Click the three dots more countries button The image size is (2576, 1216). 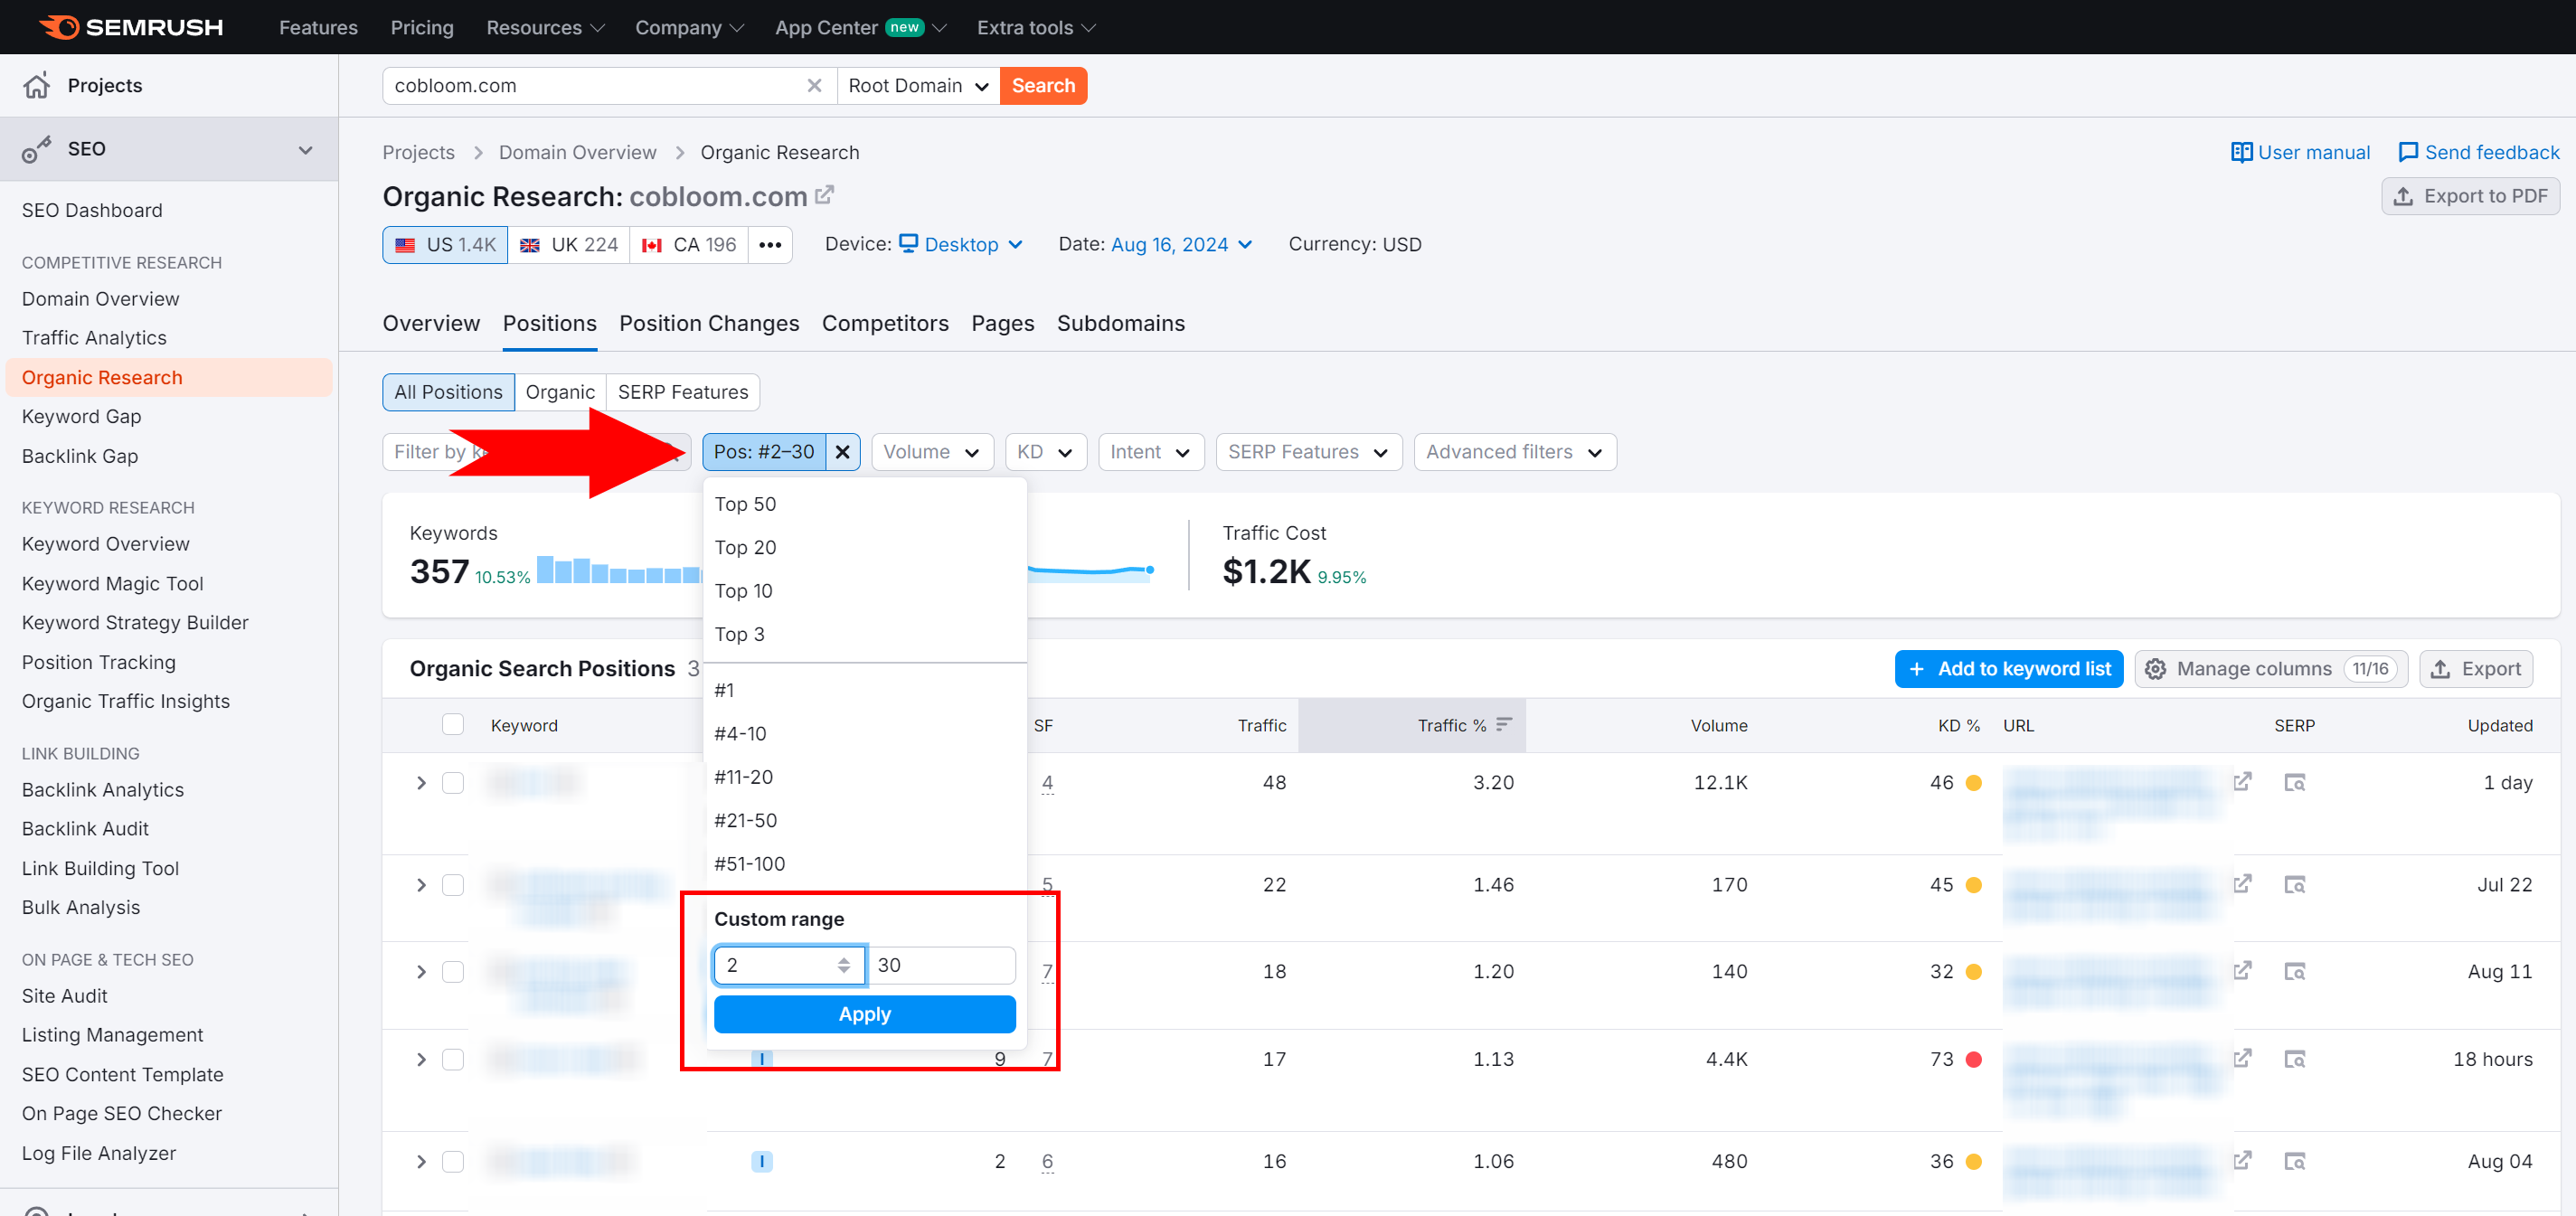point(770,245)
